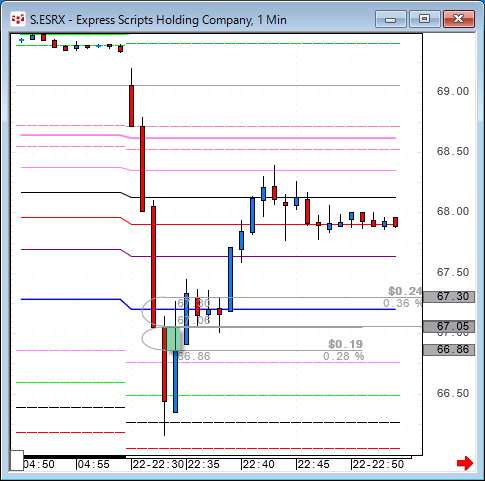Click the 22-22:50 time axis label
The width and height of the screenshot is (485, 481).
[x=378, y=464]
